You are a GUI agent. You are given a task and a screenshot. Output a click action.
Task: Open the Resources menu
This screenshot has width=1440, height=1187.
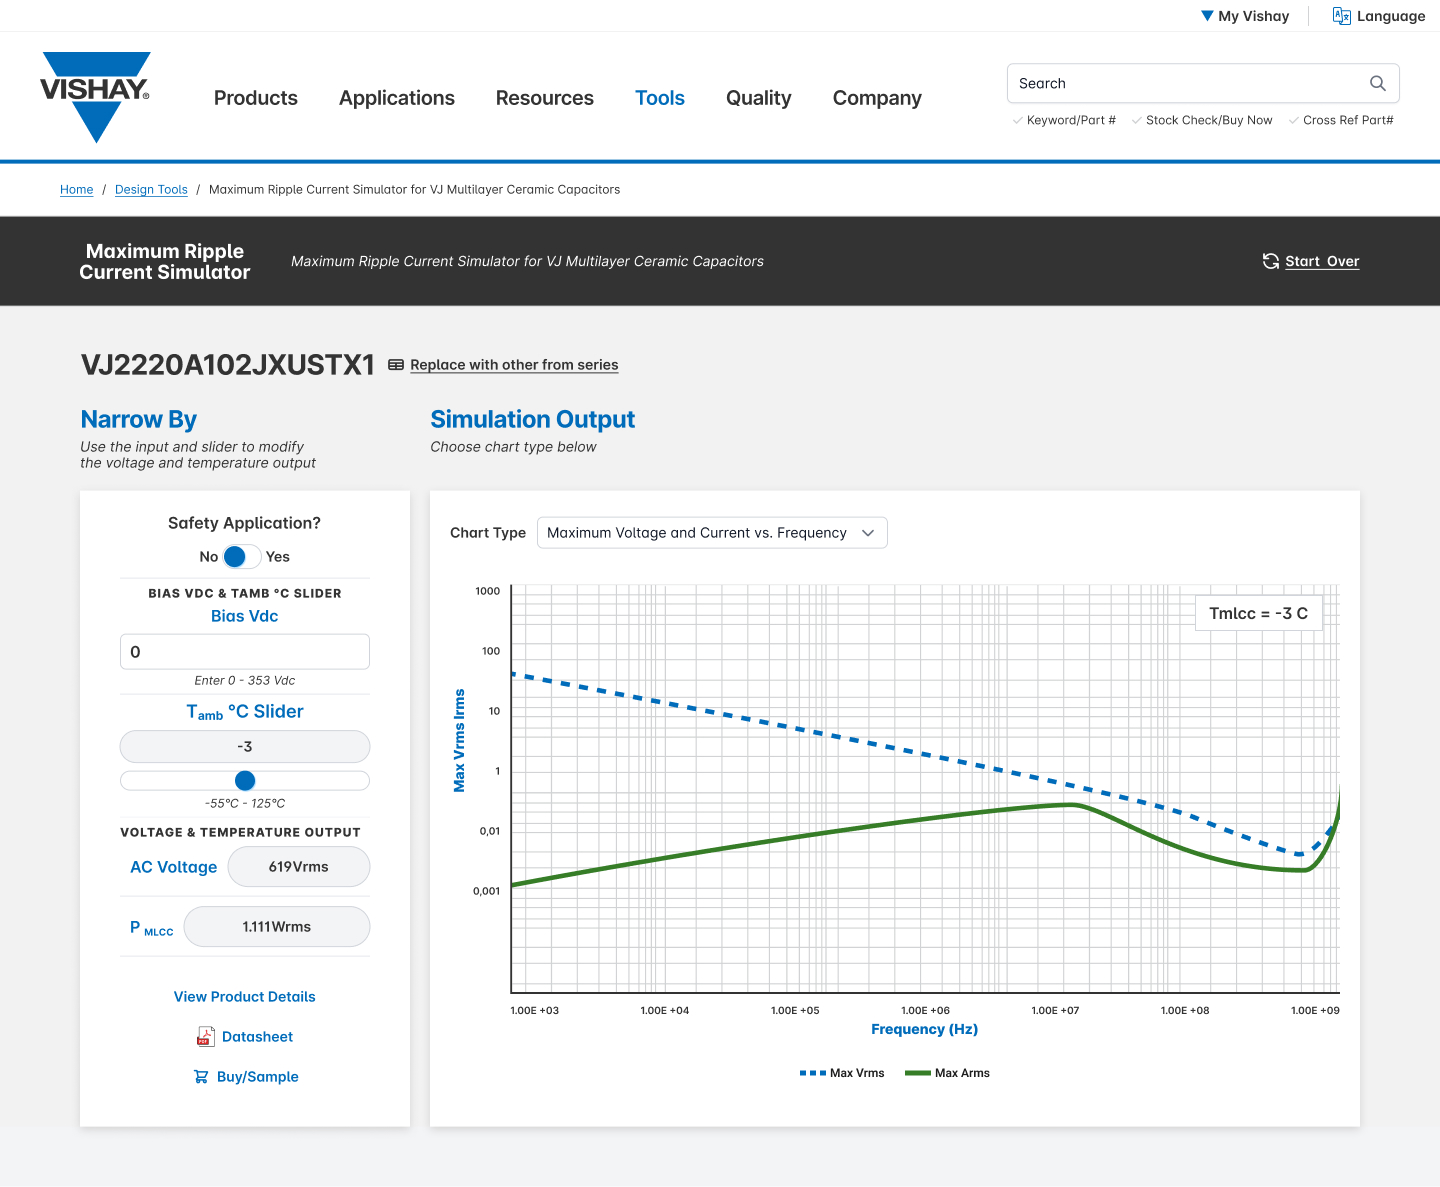(545, 98)
